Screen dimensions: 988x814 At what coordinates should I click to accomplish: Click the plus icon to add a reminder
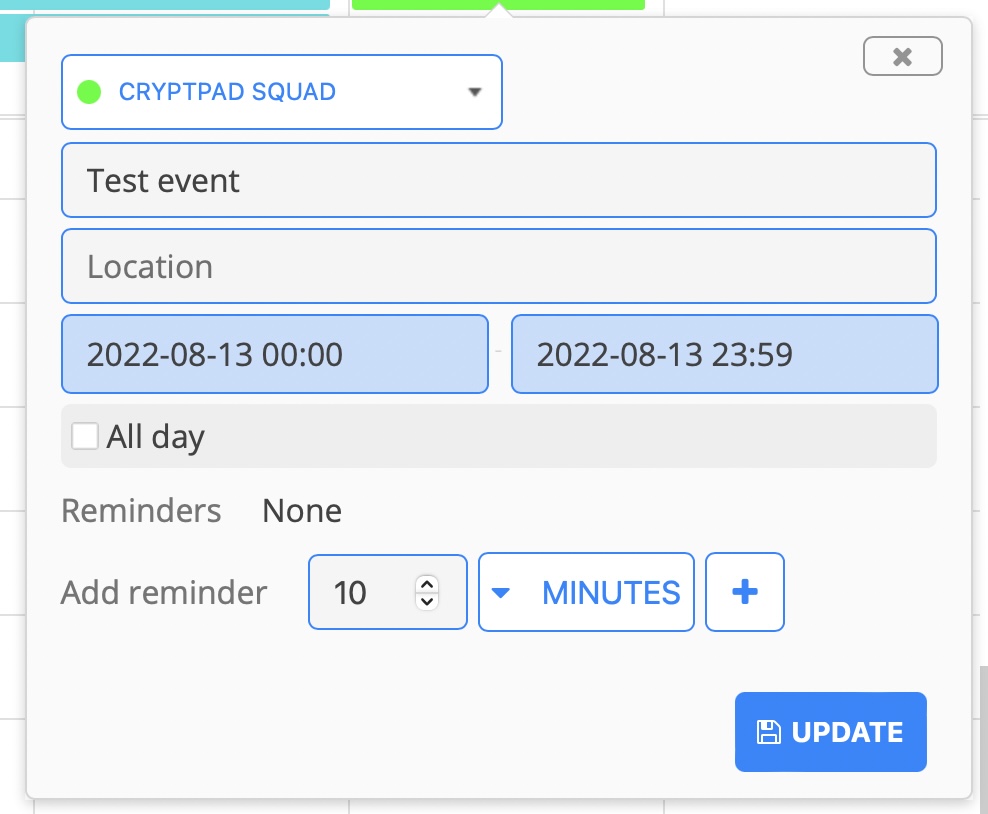pos(745,592)
